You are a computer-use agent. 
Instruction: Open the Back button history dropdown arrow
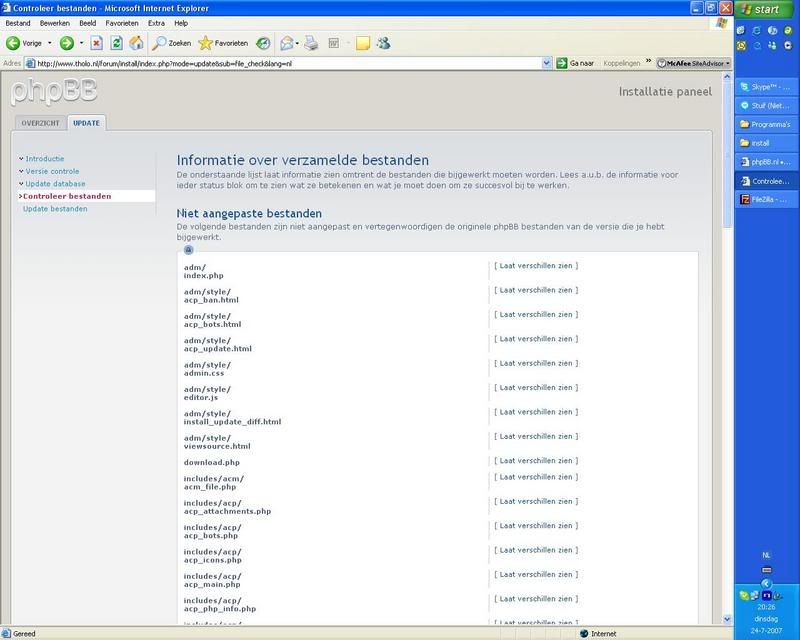(50, 43)
